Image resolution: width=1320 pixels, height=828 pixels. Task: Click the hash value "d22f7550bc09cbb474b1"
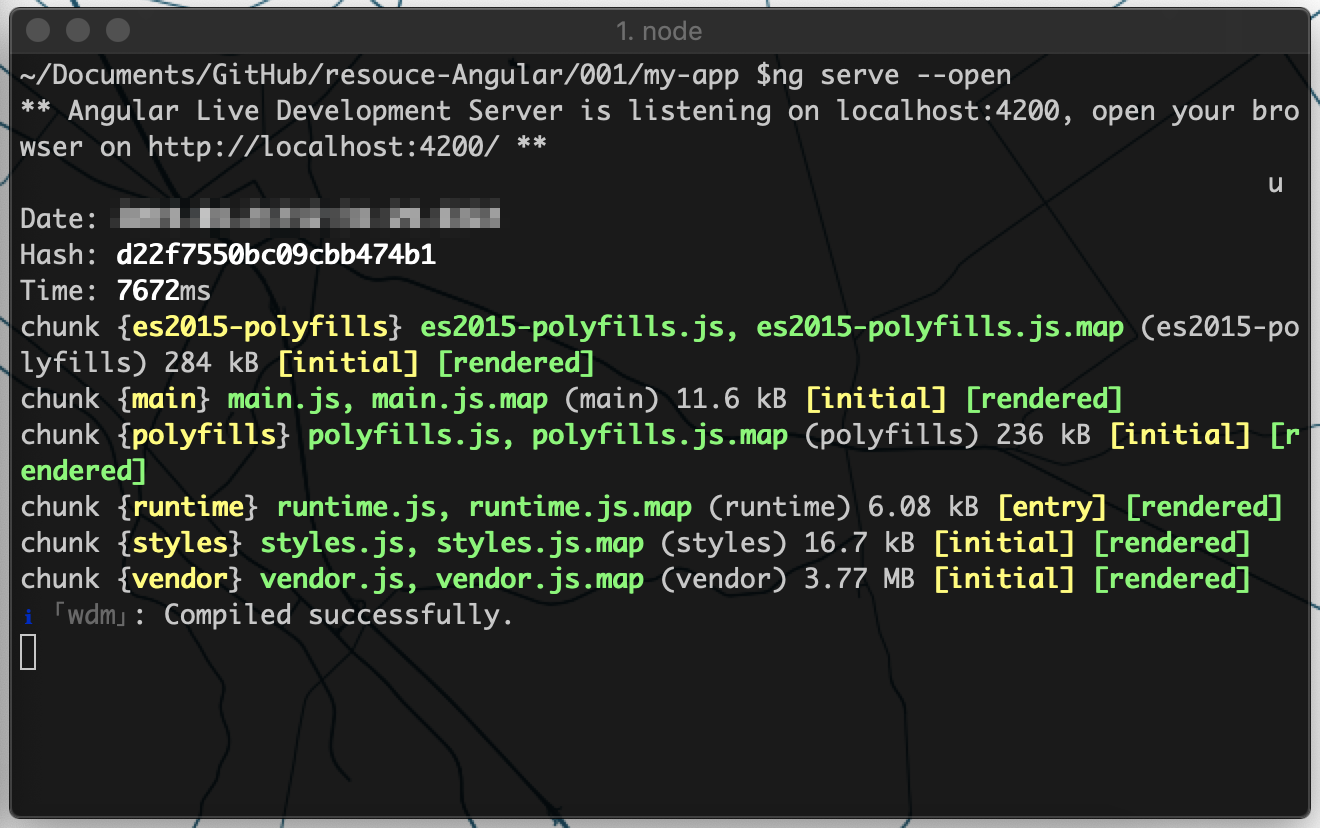coord(276,255)
